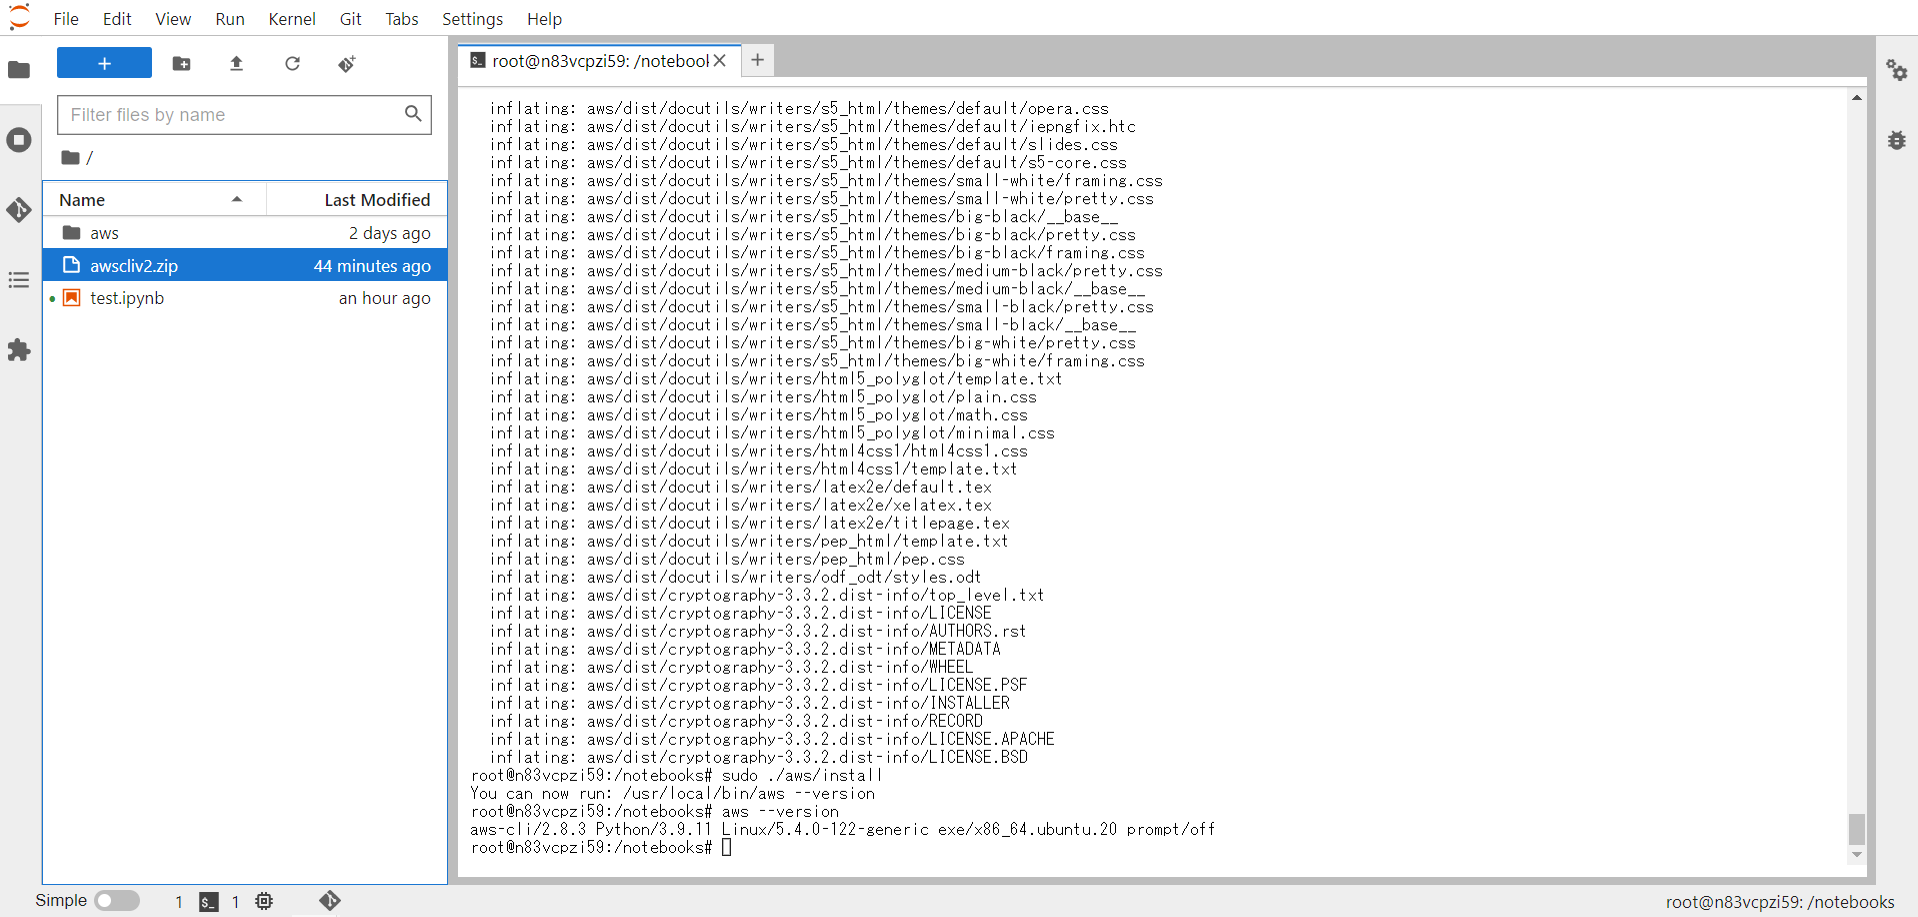Open the Debugger panel on right
Image resolution: width=1918 pixels, height=917 pixels.
(1898, 140)
